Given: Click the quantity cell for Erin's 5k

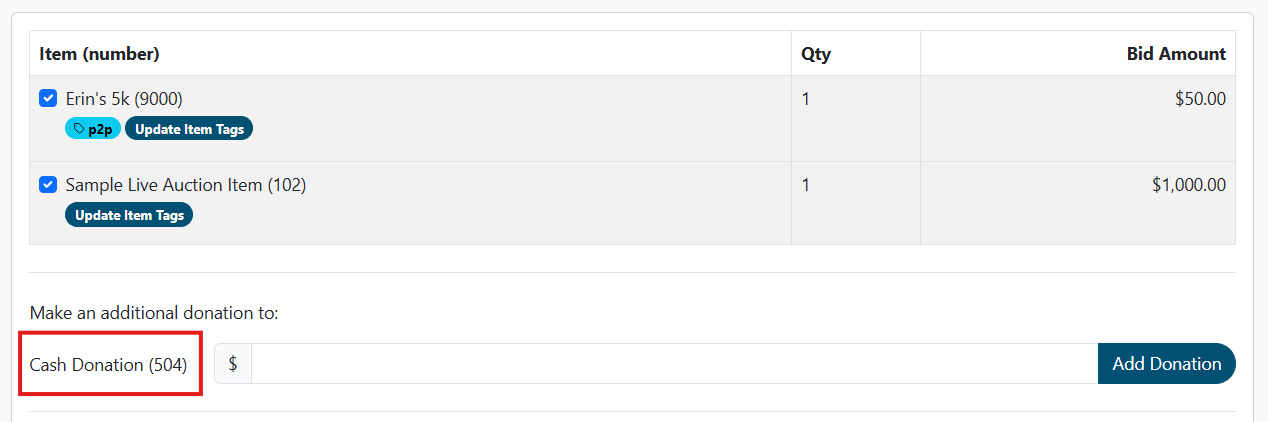Looking at the screenshot, I should pos(806,99).
